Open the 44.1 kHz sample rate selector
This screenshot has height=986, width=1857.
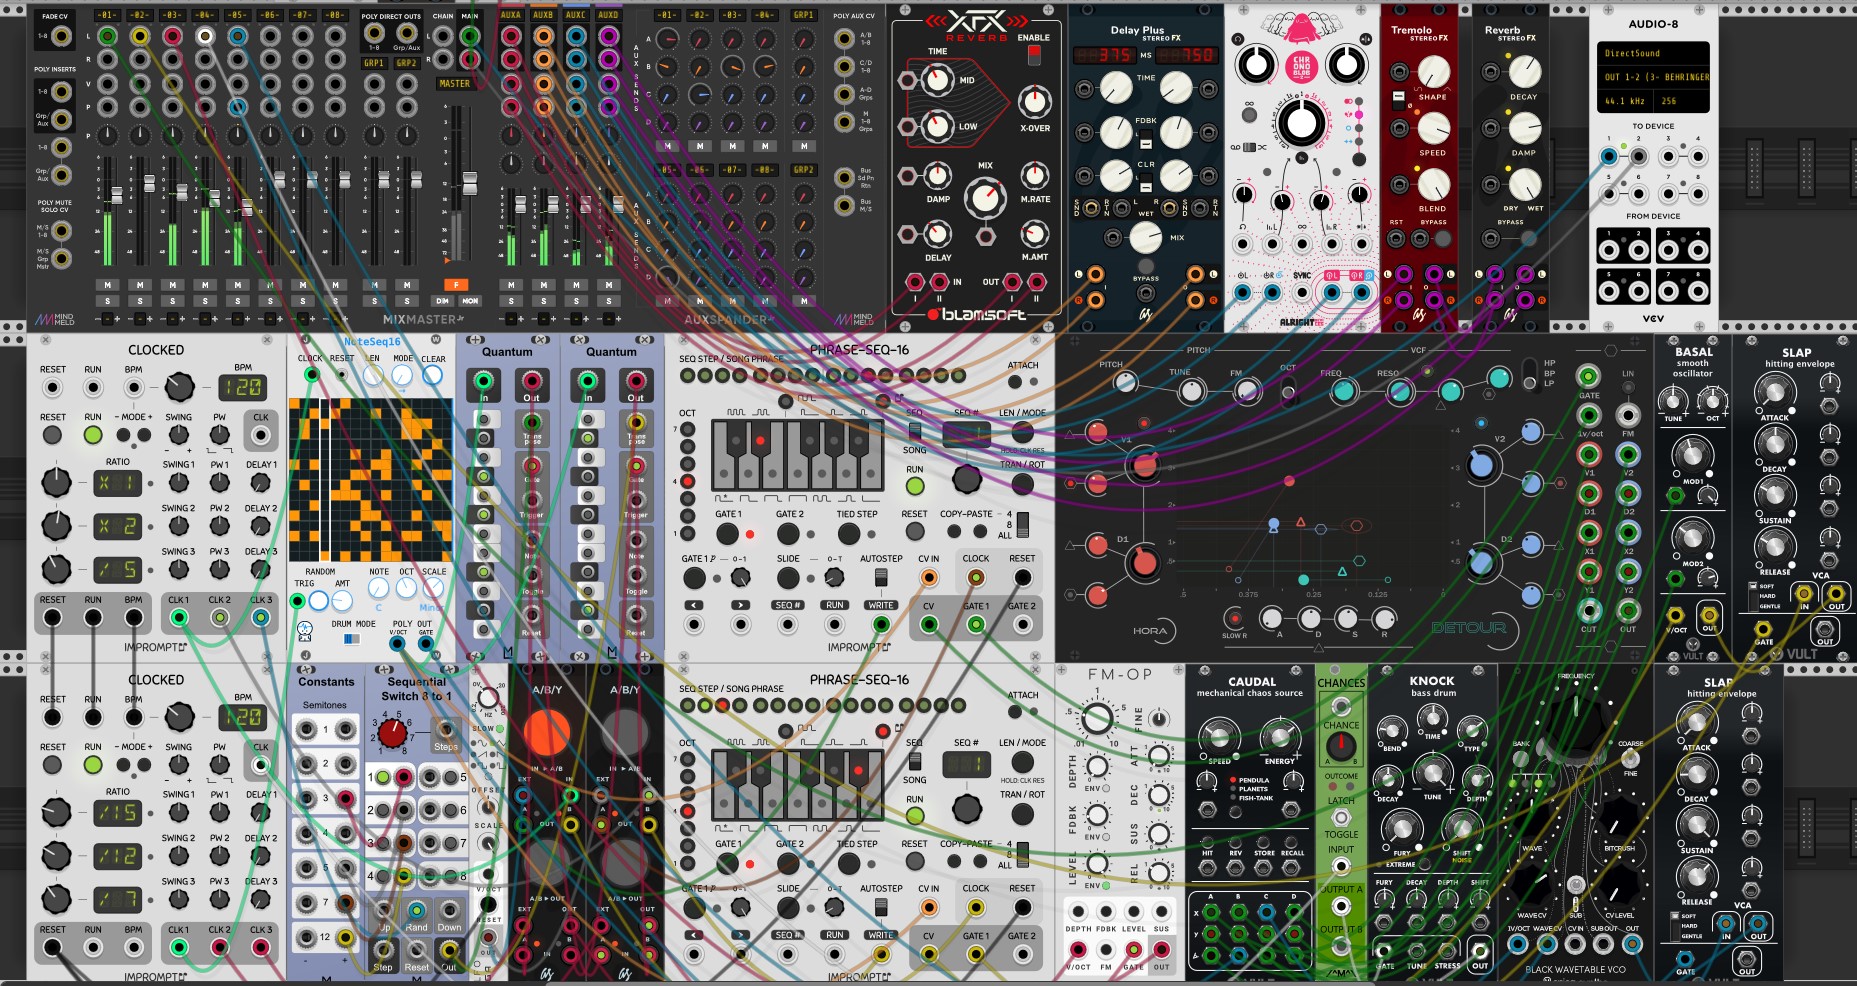(x=1626, y=101)
